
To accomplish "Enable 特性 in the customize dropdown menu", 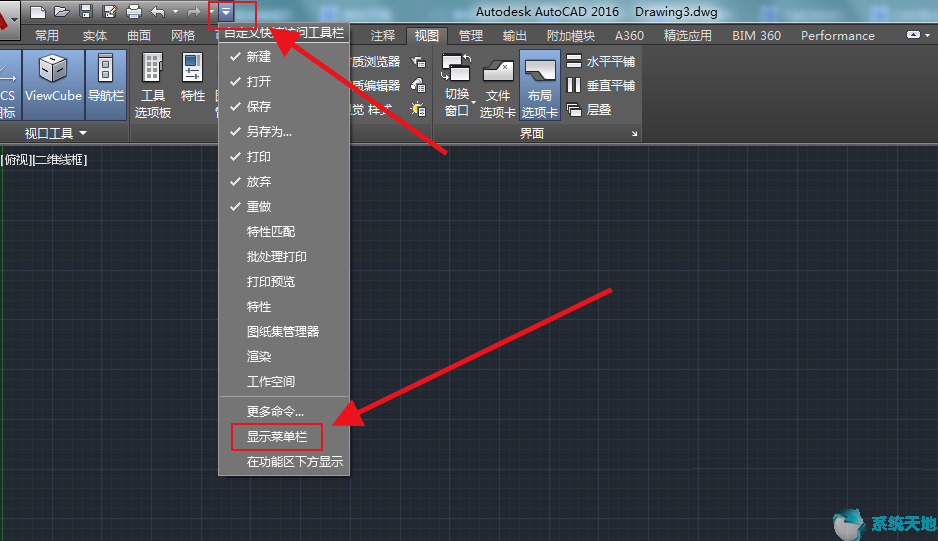I will point(284,307).
